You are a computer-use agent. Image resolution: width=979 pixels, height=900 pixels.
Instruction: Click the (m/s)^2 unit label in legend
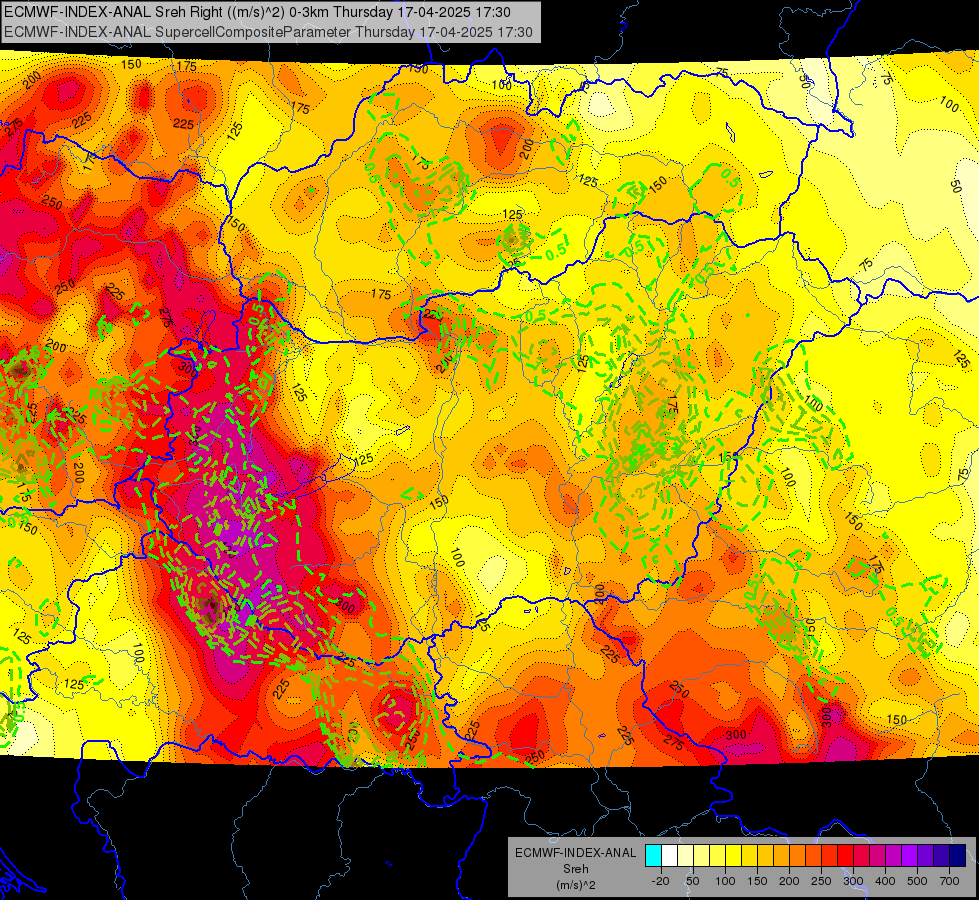pyautogui.click(x=576, y=885)
